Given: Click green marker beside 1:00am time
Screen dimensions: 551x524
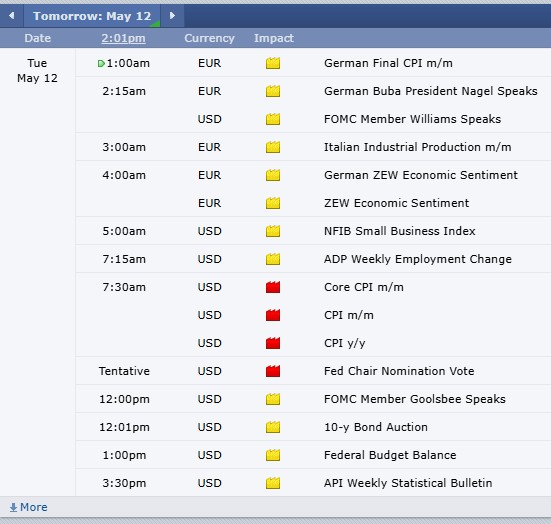Looking at the screenshot, I should pyautogui.click(x=101, y=64).
